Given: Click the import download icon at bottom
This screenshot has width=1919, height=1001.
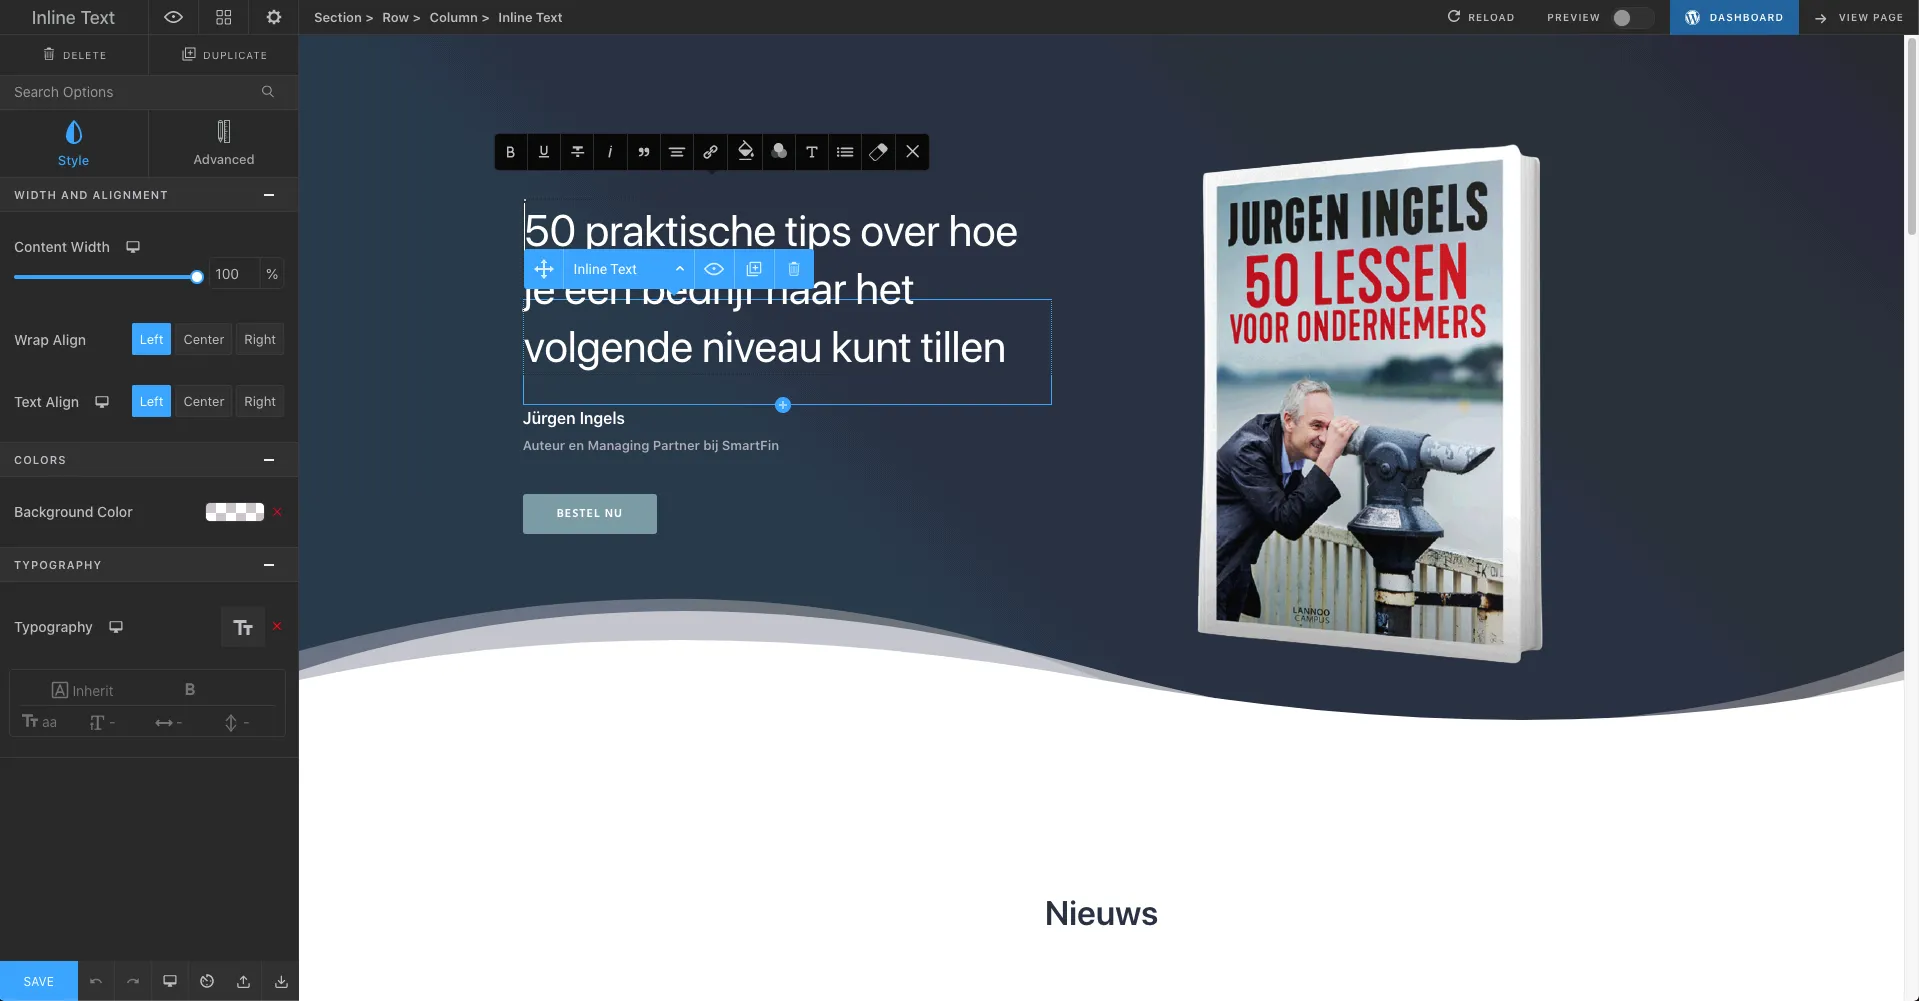Looking at the screenshot, I should point(281,981).
